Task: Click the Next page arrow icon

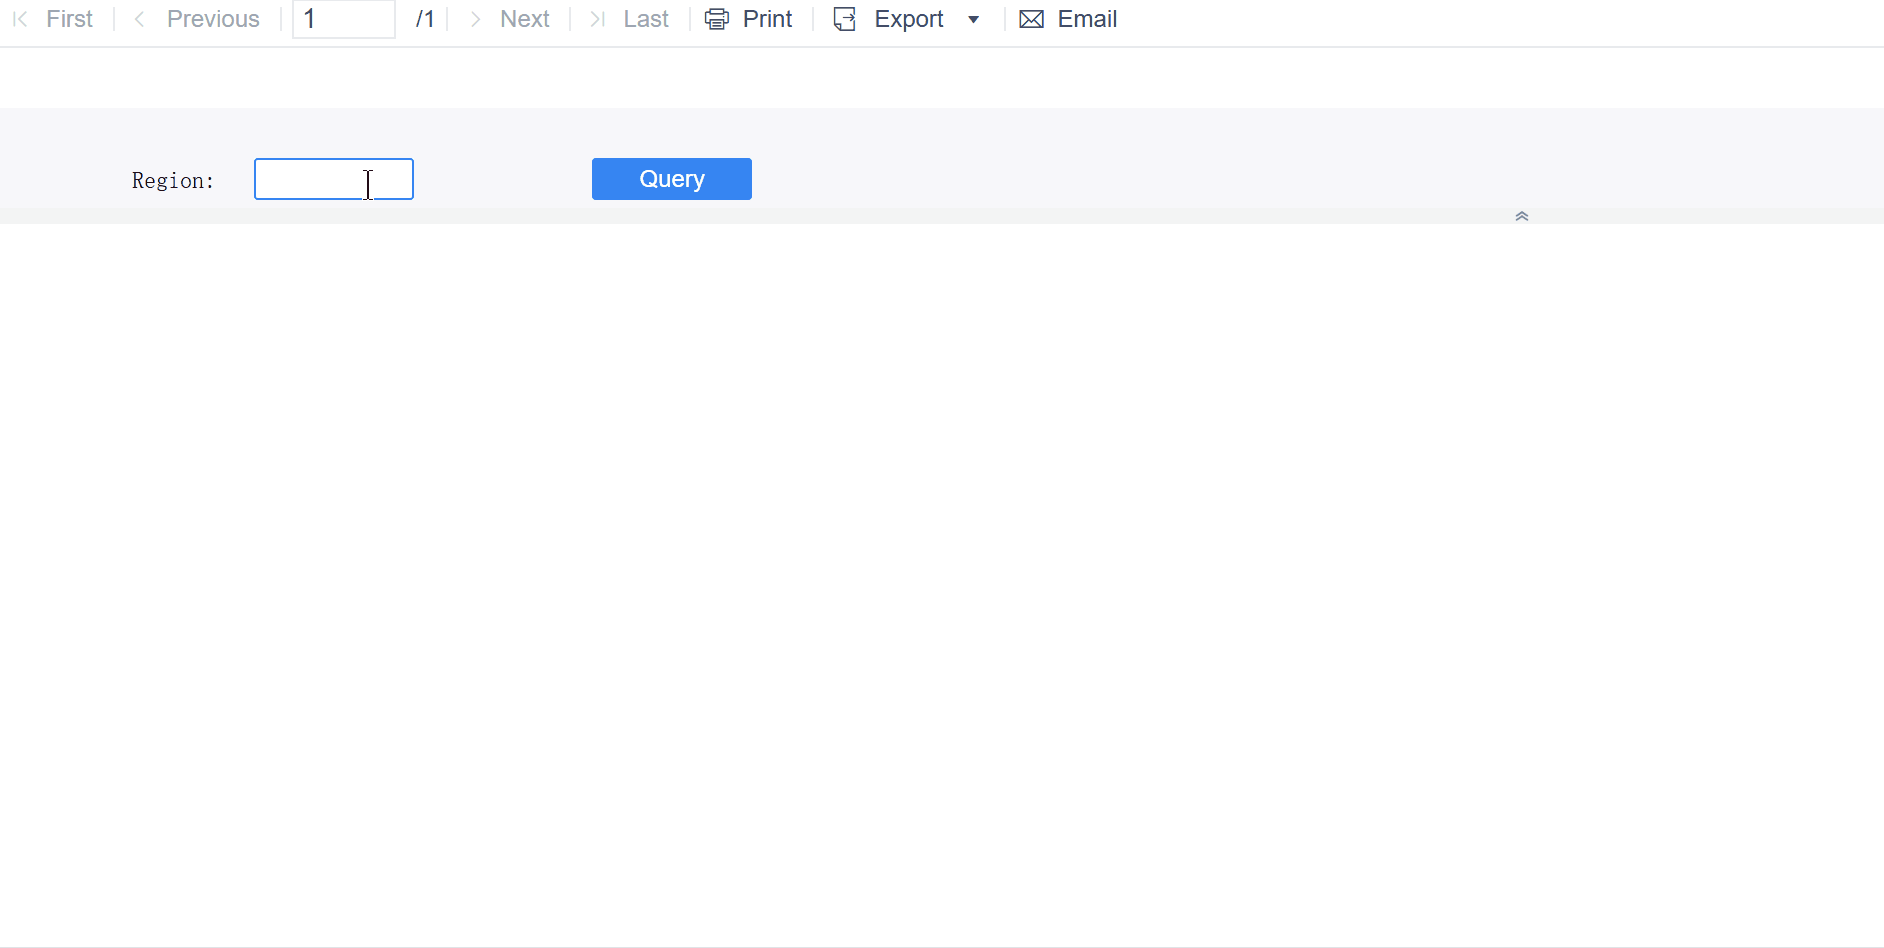Action: (473, 18)
